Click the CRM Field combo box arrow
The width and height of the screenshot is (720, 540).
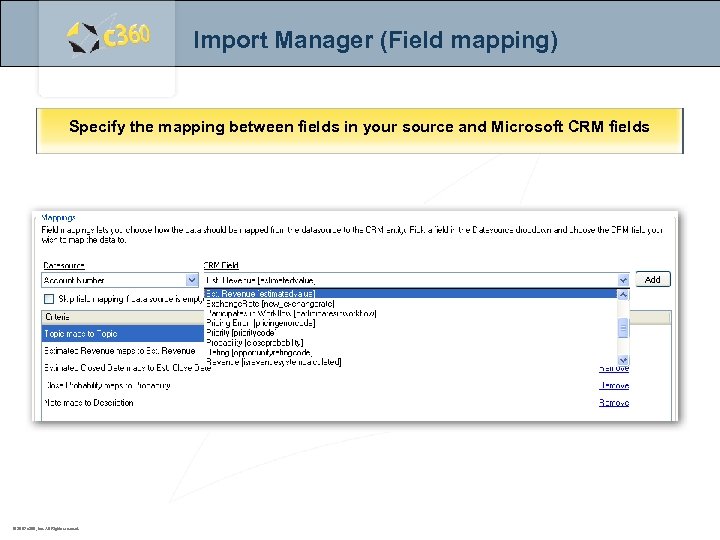pyautogui.click(x=623, y=280)
